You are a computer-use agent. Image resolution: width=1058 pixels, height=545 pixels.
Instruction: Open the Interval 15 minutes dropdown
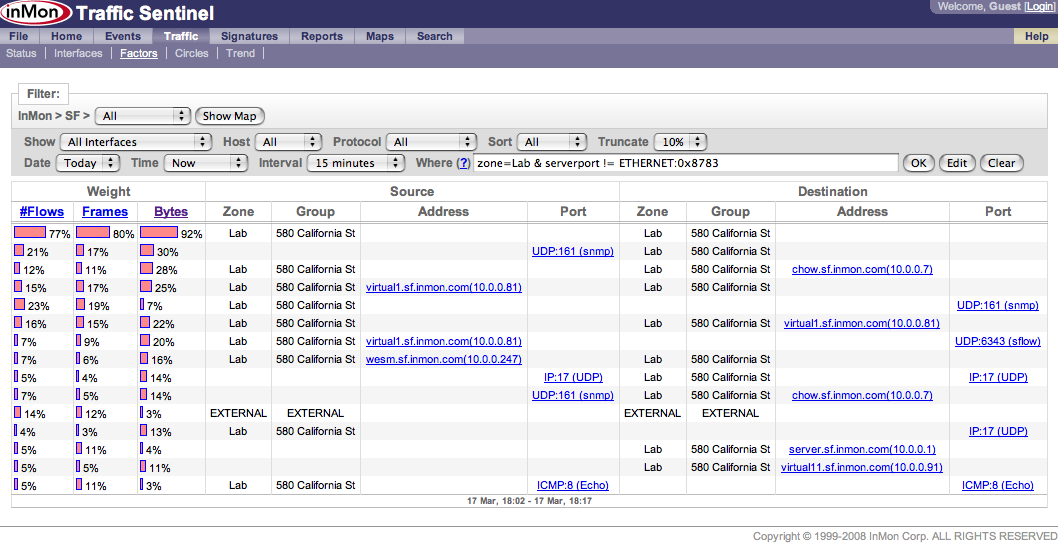click(x=356, y=163)
